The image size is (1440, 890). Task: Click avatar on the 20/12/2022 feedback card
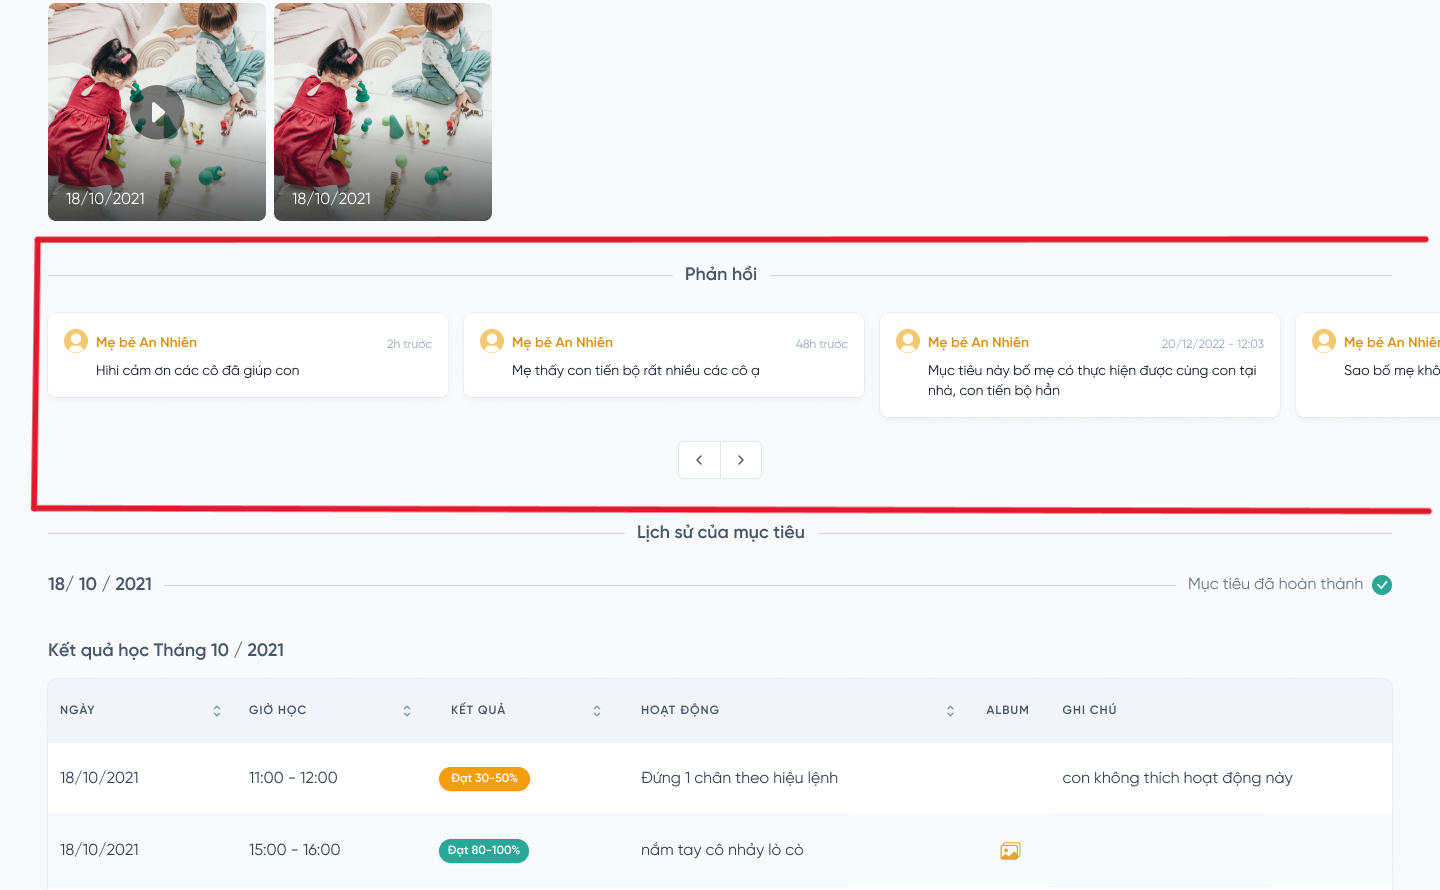908,342
